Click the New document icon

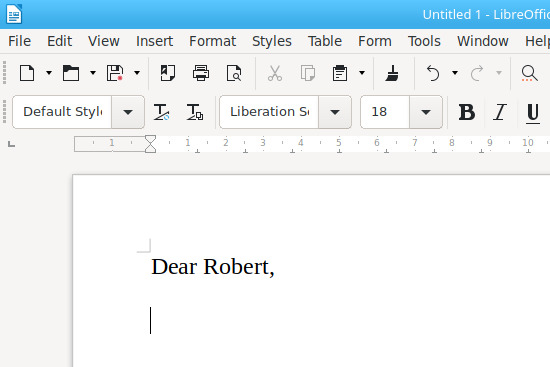point(27,73)
